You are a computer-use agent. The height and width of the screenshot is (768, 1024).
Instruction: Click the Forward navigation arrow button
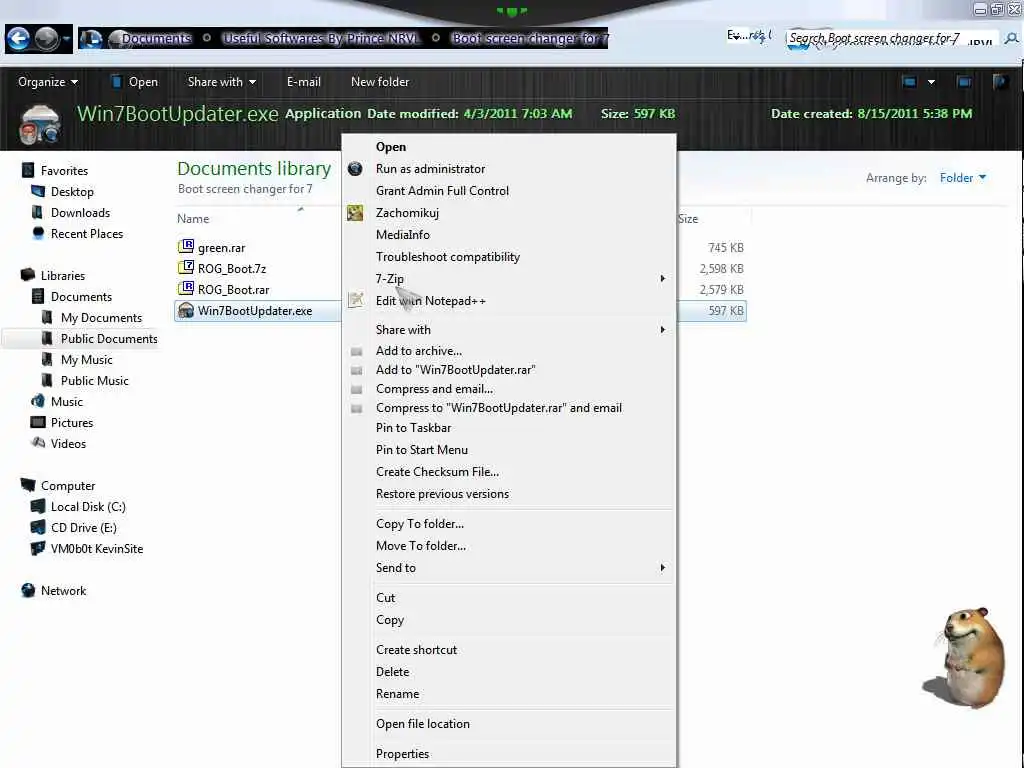(x=46, y=39)
